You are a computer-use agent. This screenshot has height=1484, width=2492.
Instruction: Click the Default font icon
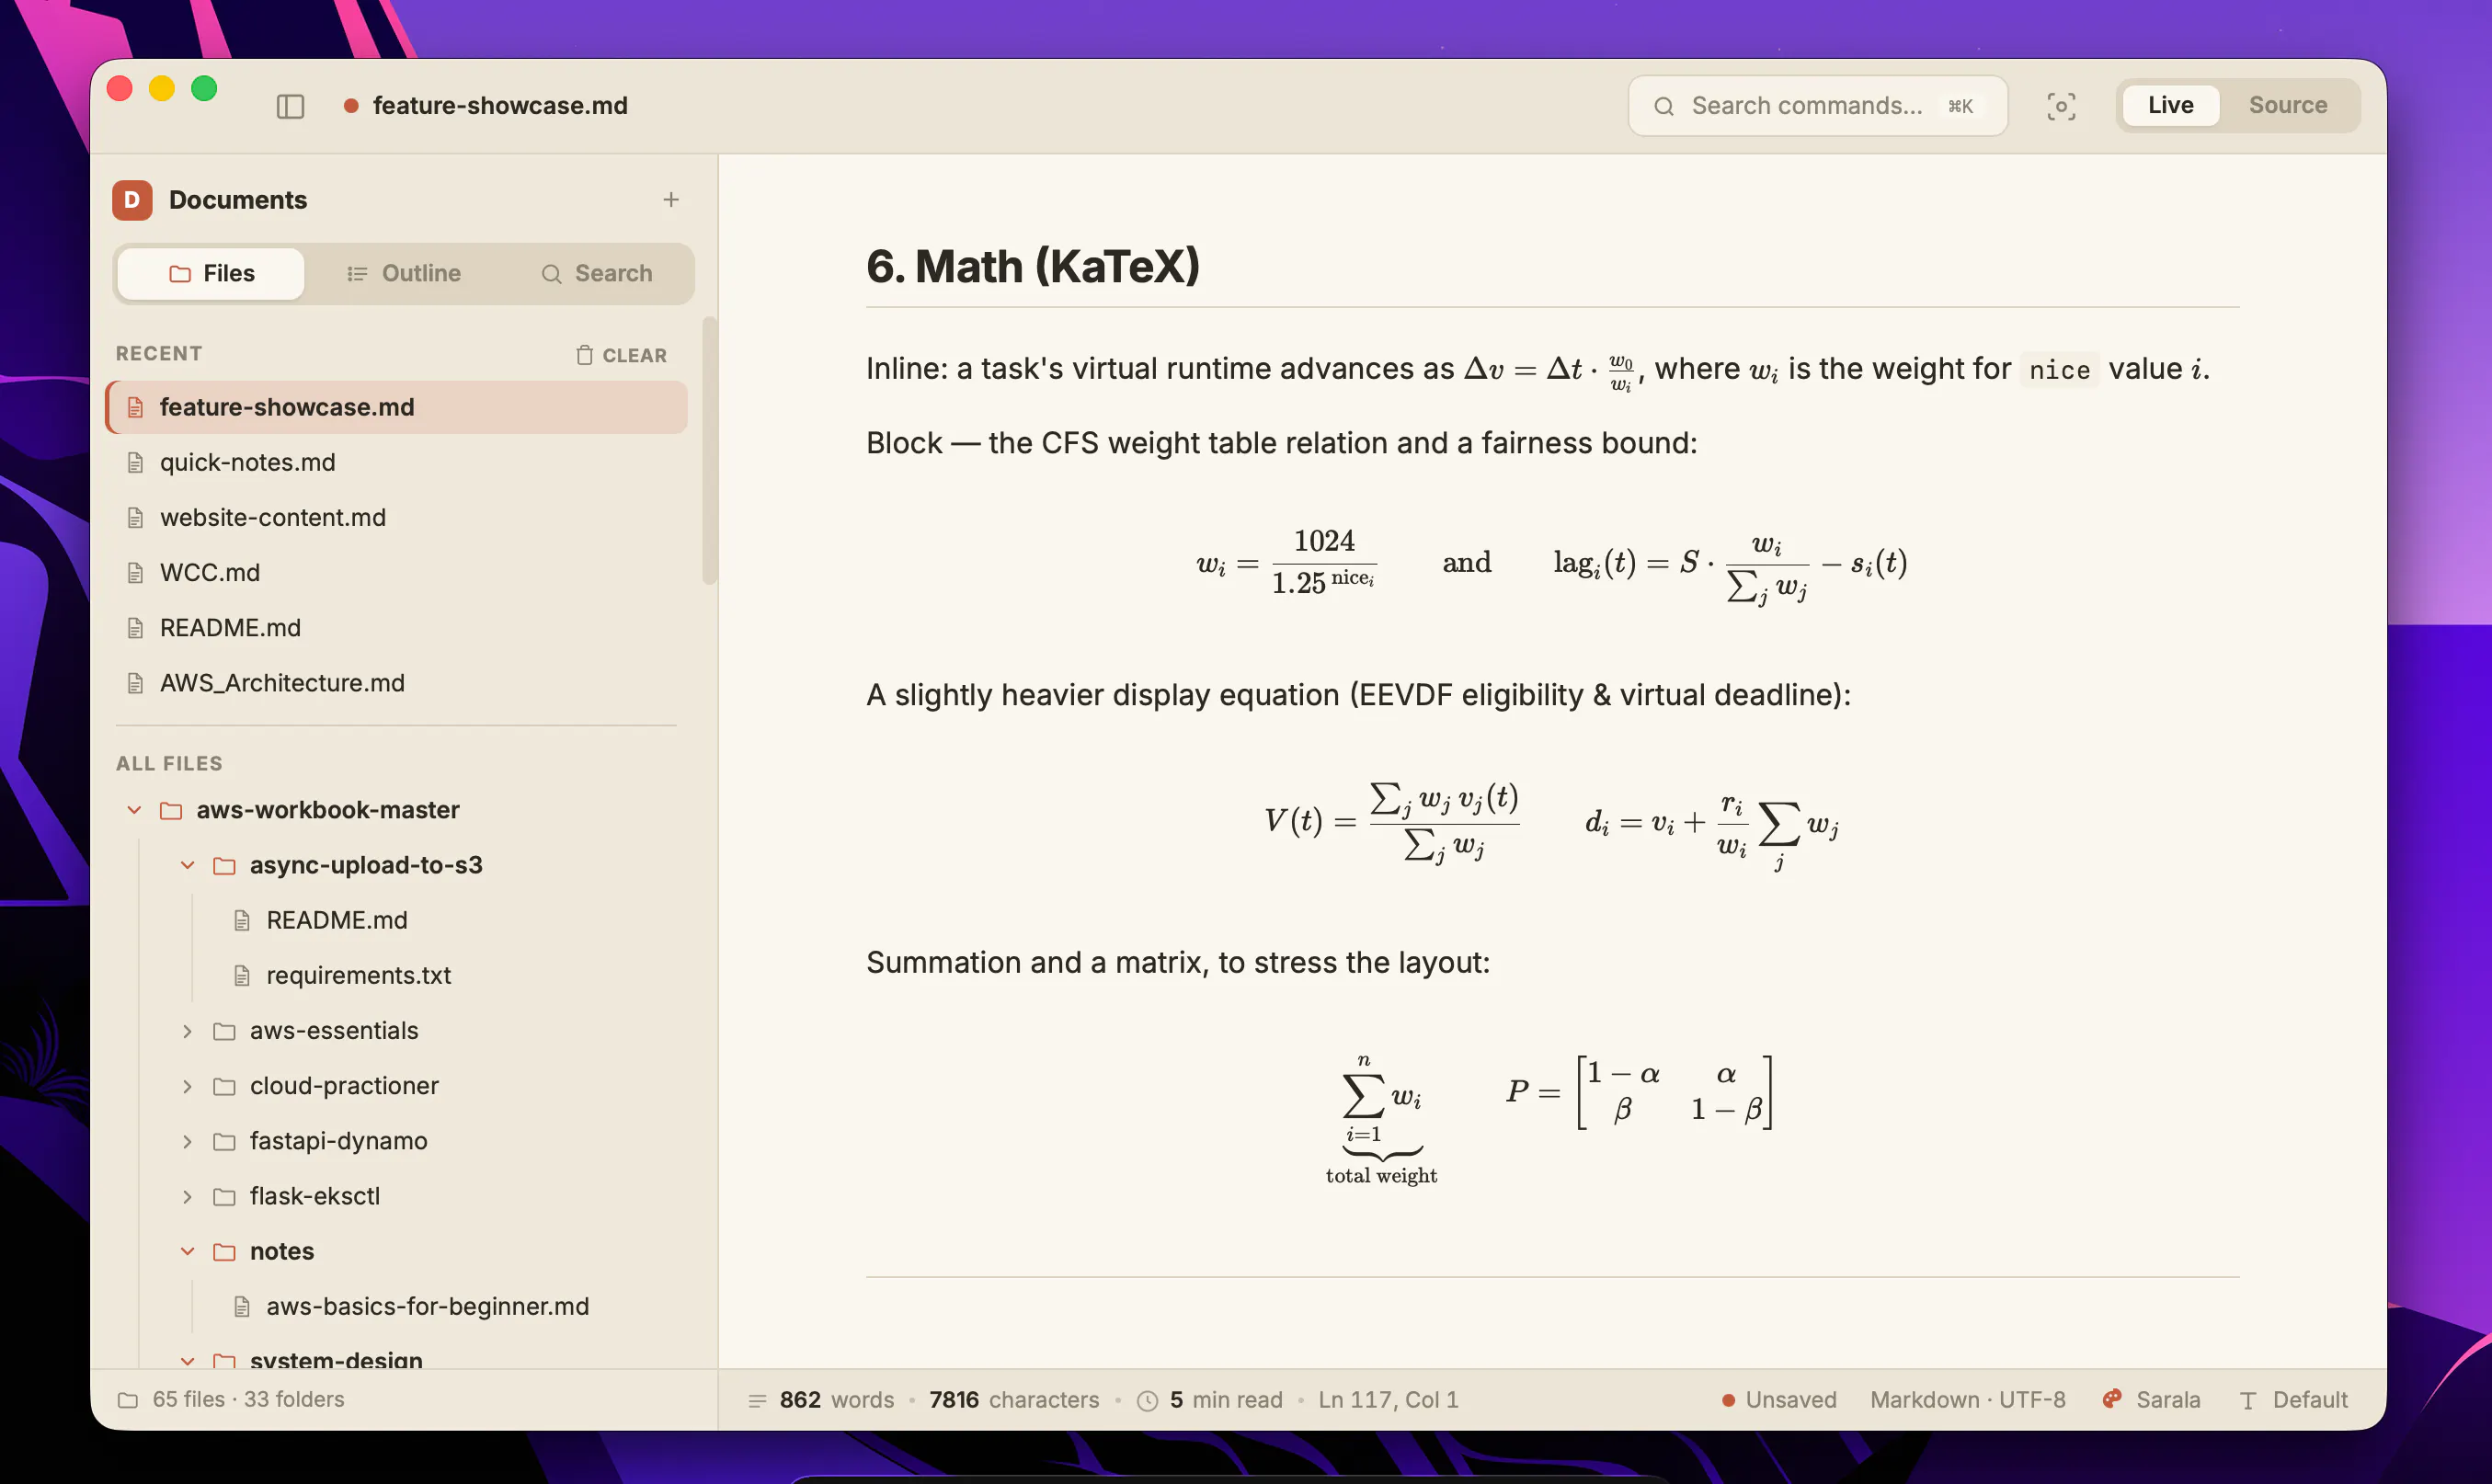(2248, 1400)
